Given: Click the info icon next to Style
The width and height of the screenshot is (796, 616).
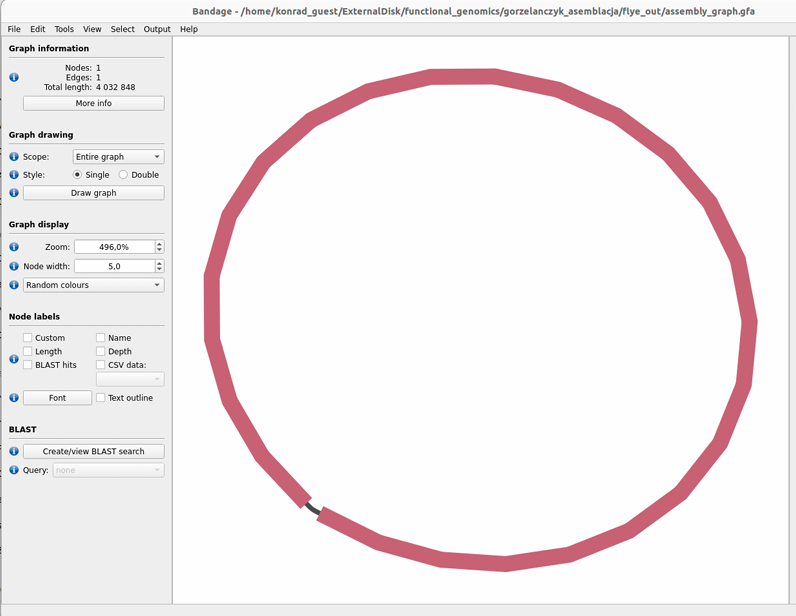Looking at the screenshot, I should [14, 175].
